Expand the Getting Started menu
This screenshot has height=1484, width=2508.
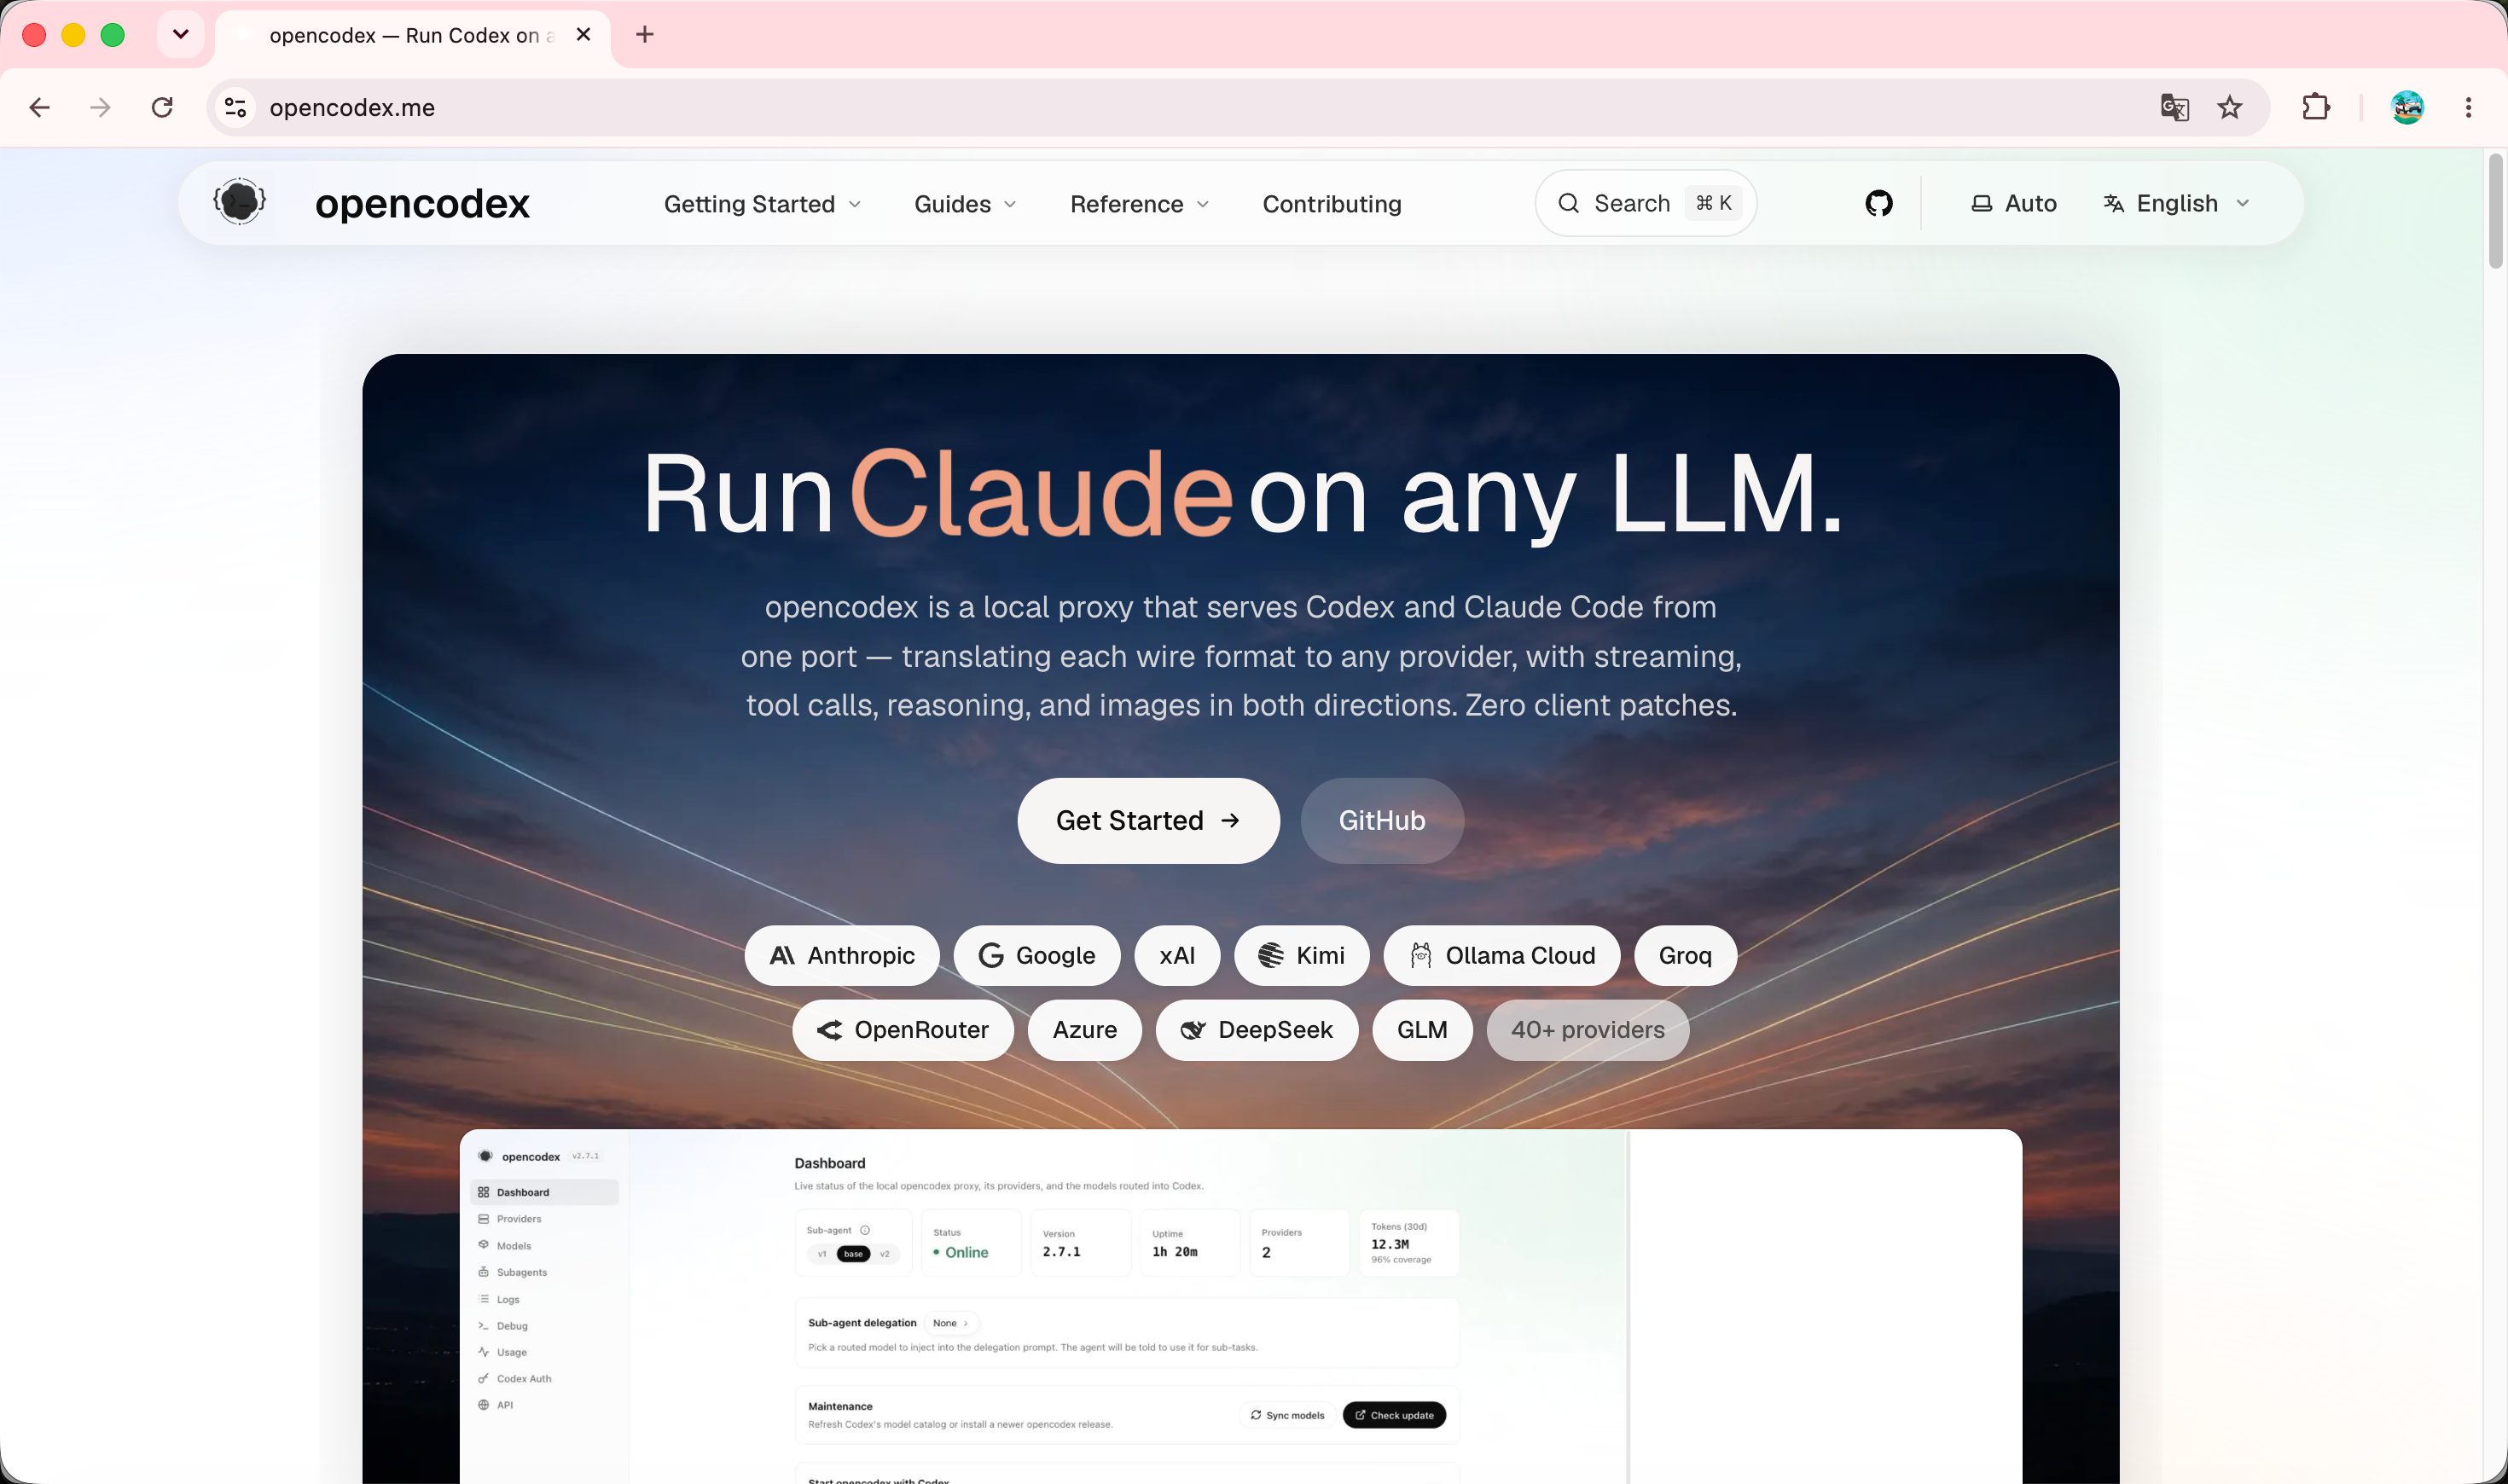[x=762, y=204]
